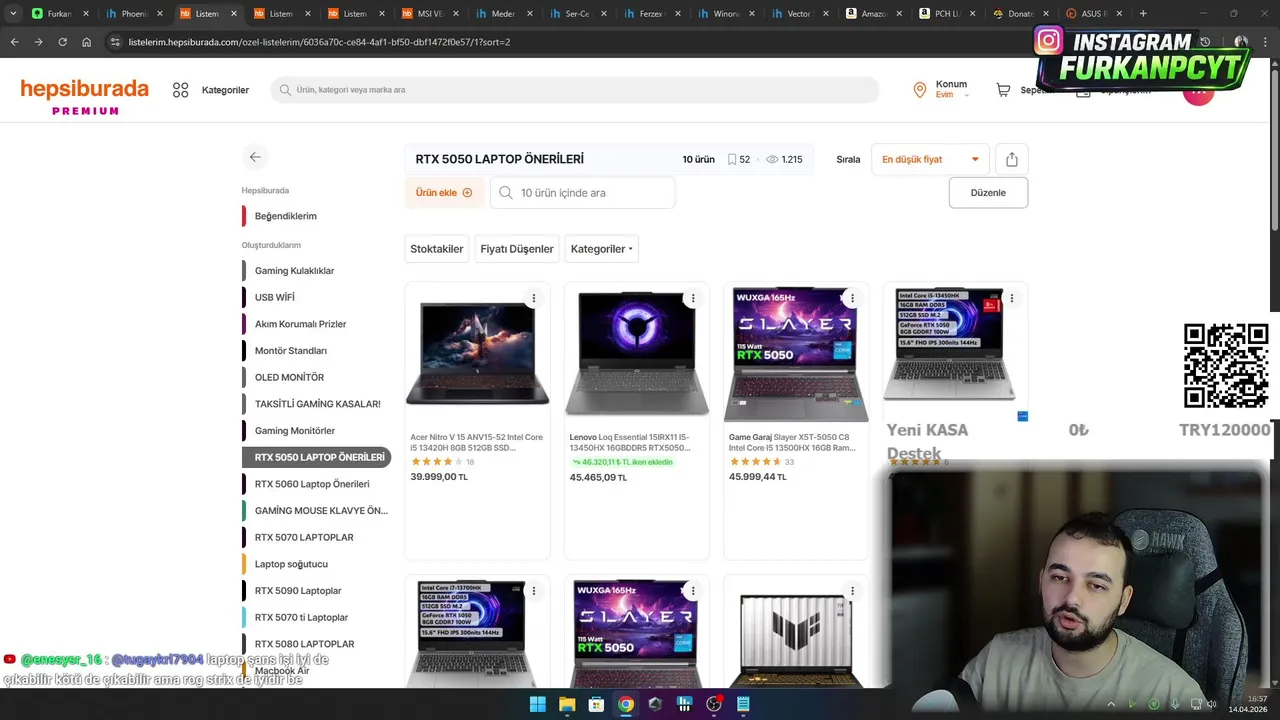Open Chrome from the taskbar
This screenshot has width=1280, height=720.
click(x=625, y=704)
